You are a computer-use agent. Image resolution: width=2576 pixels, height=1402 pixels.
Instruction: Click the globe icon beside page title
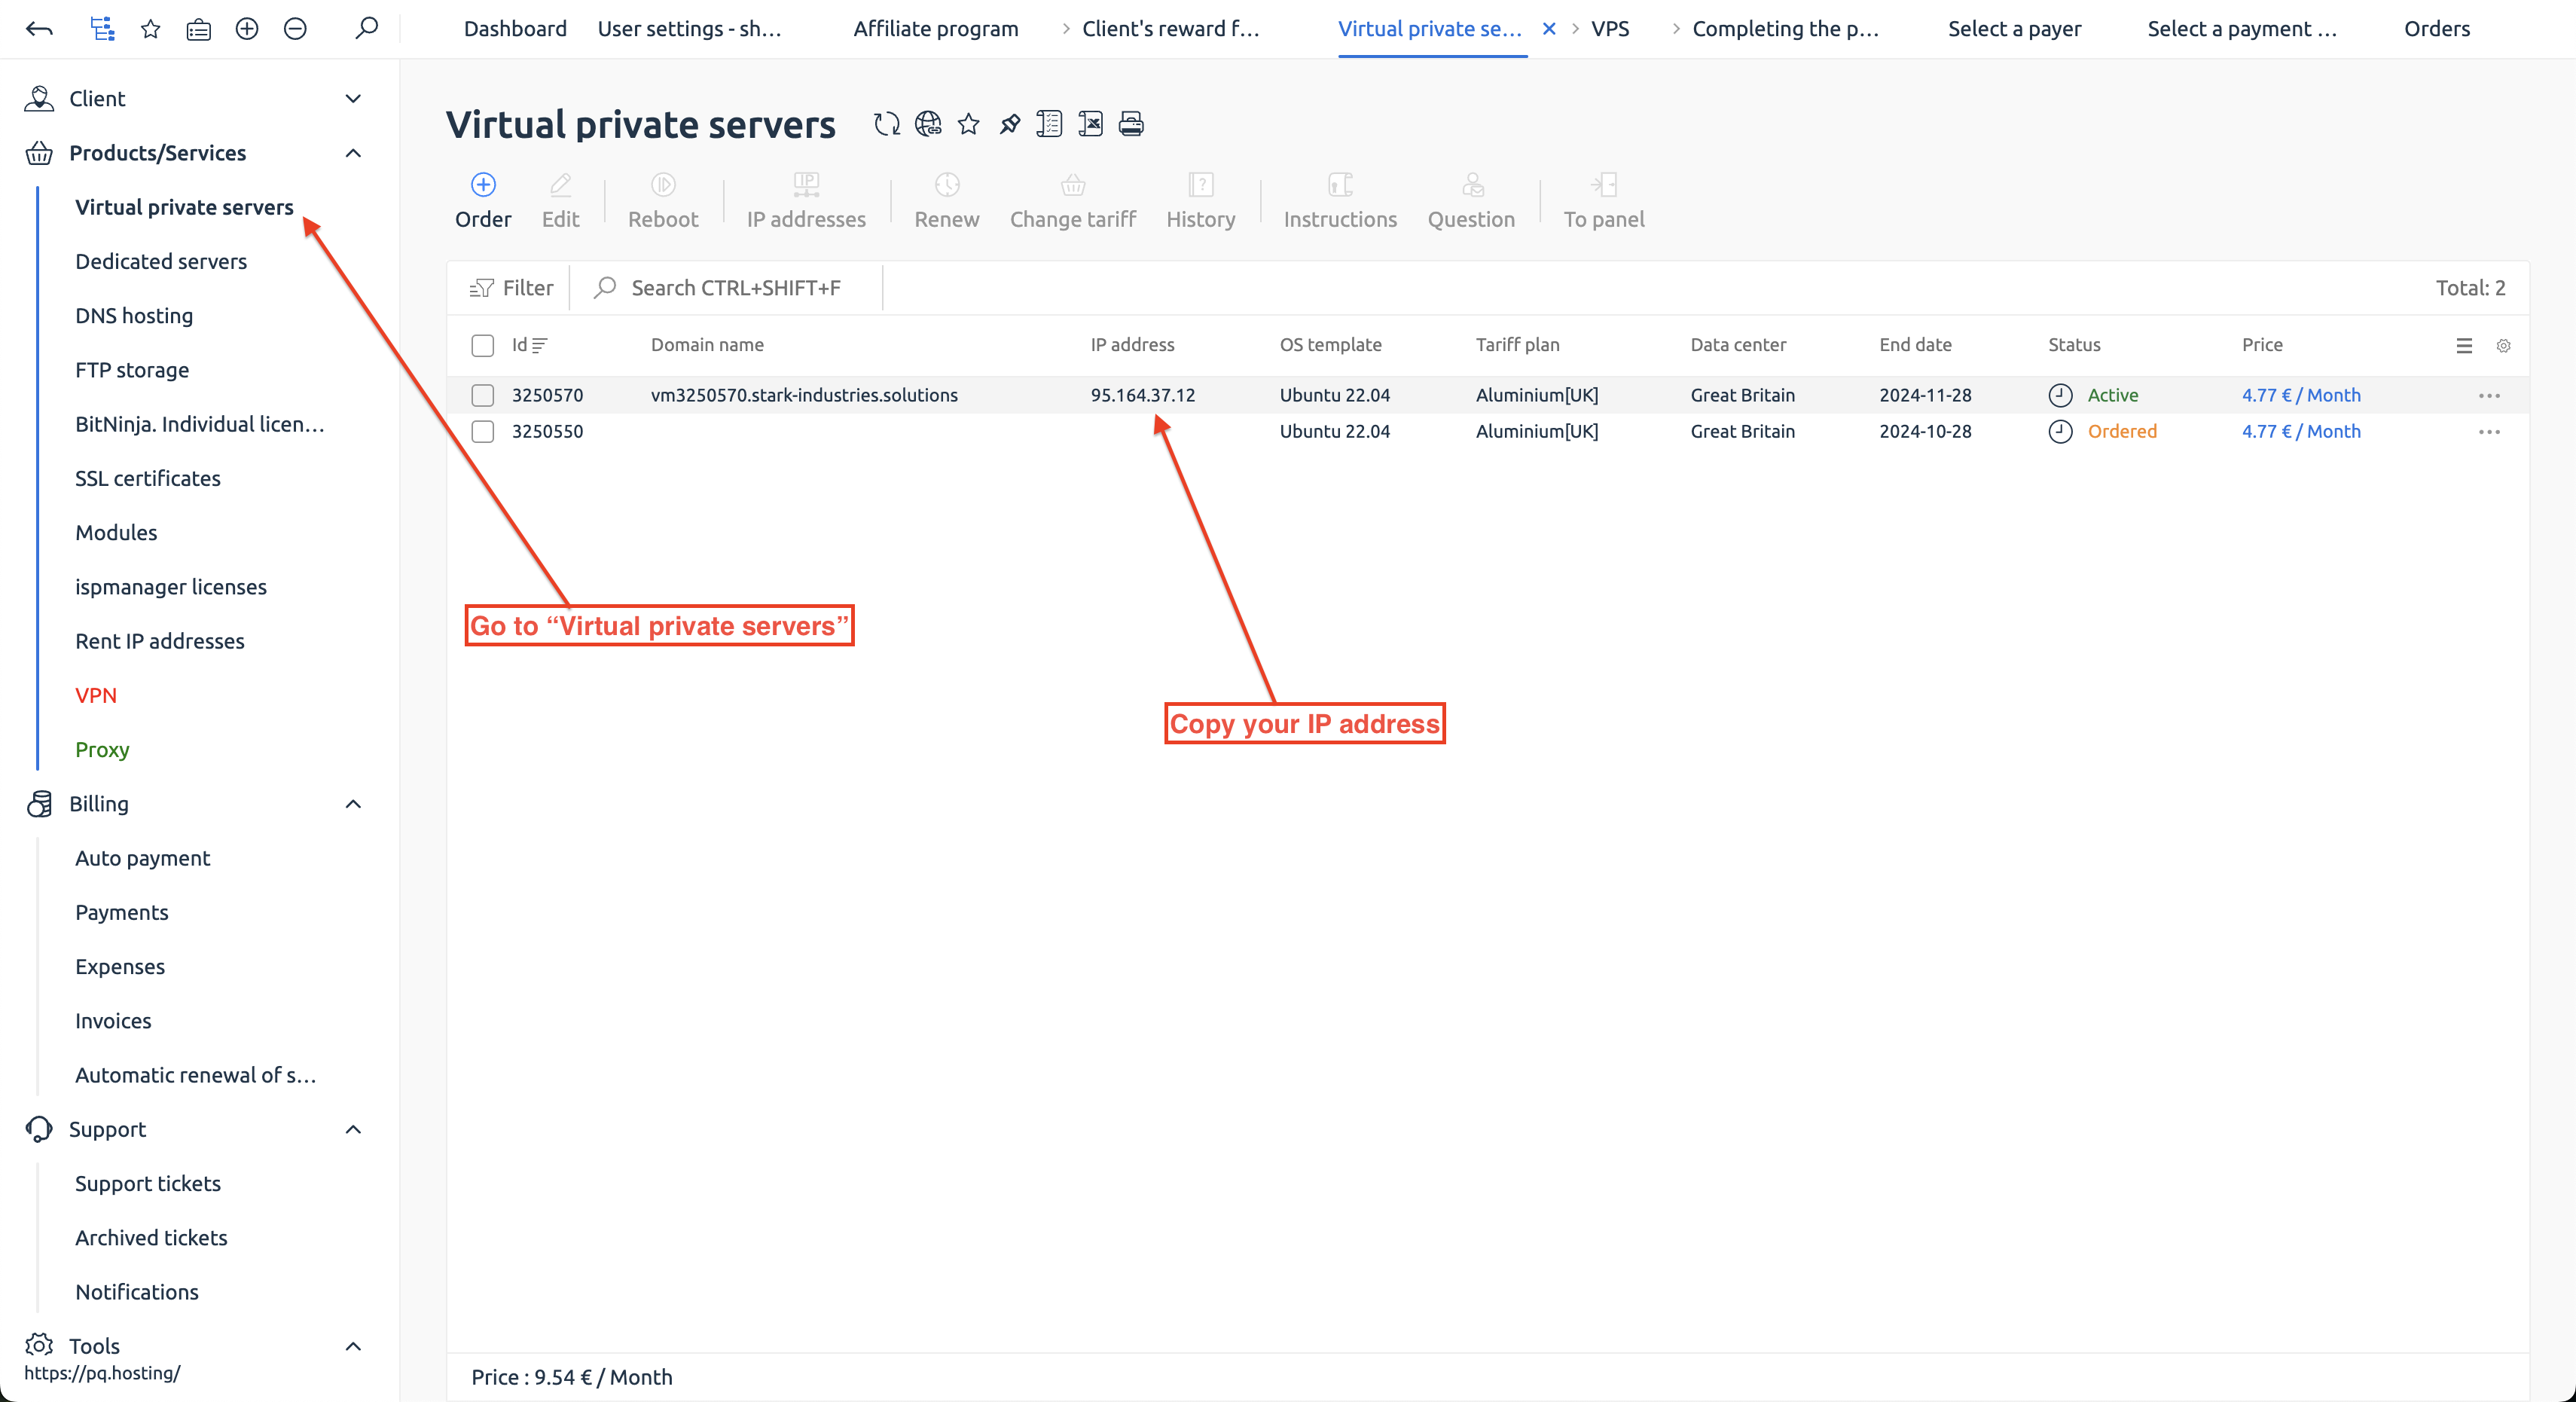(x=928, y=124)
